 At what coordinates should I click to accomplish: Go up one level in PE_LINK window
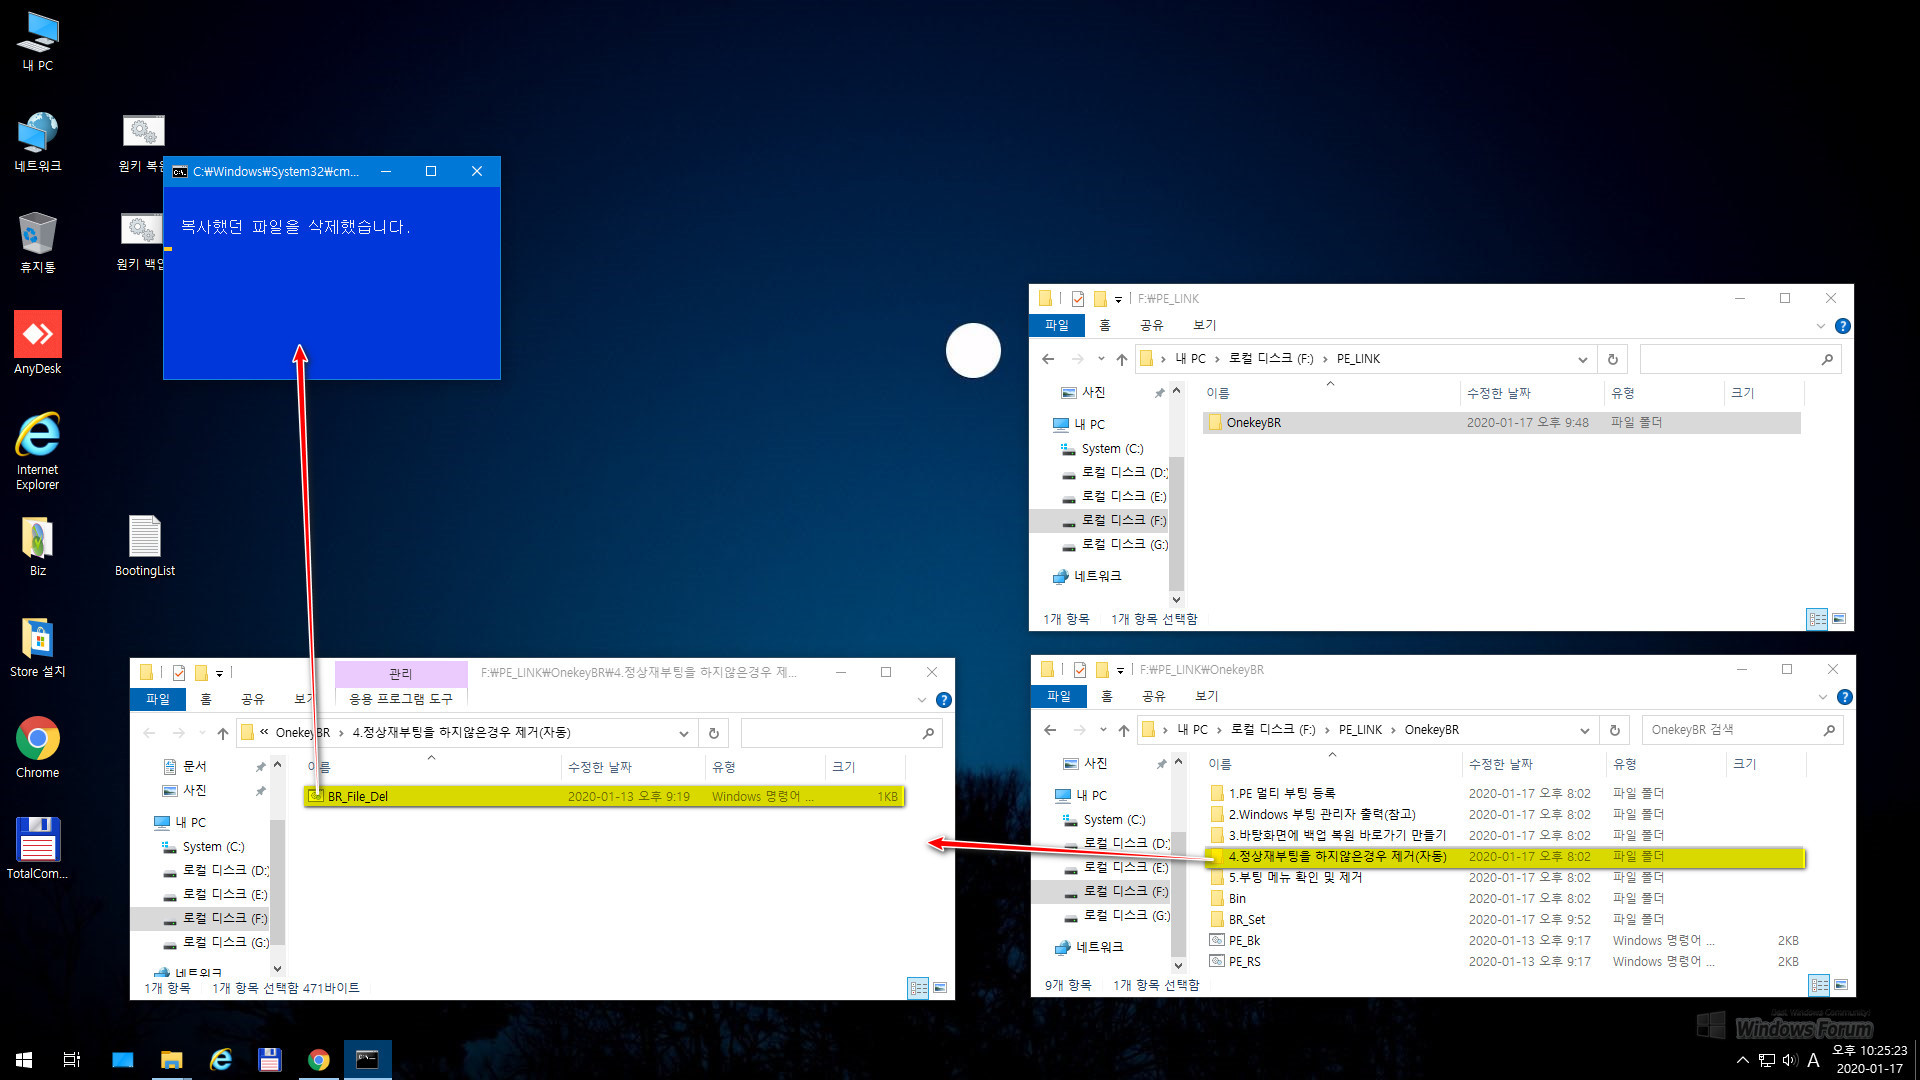1122,359
